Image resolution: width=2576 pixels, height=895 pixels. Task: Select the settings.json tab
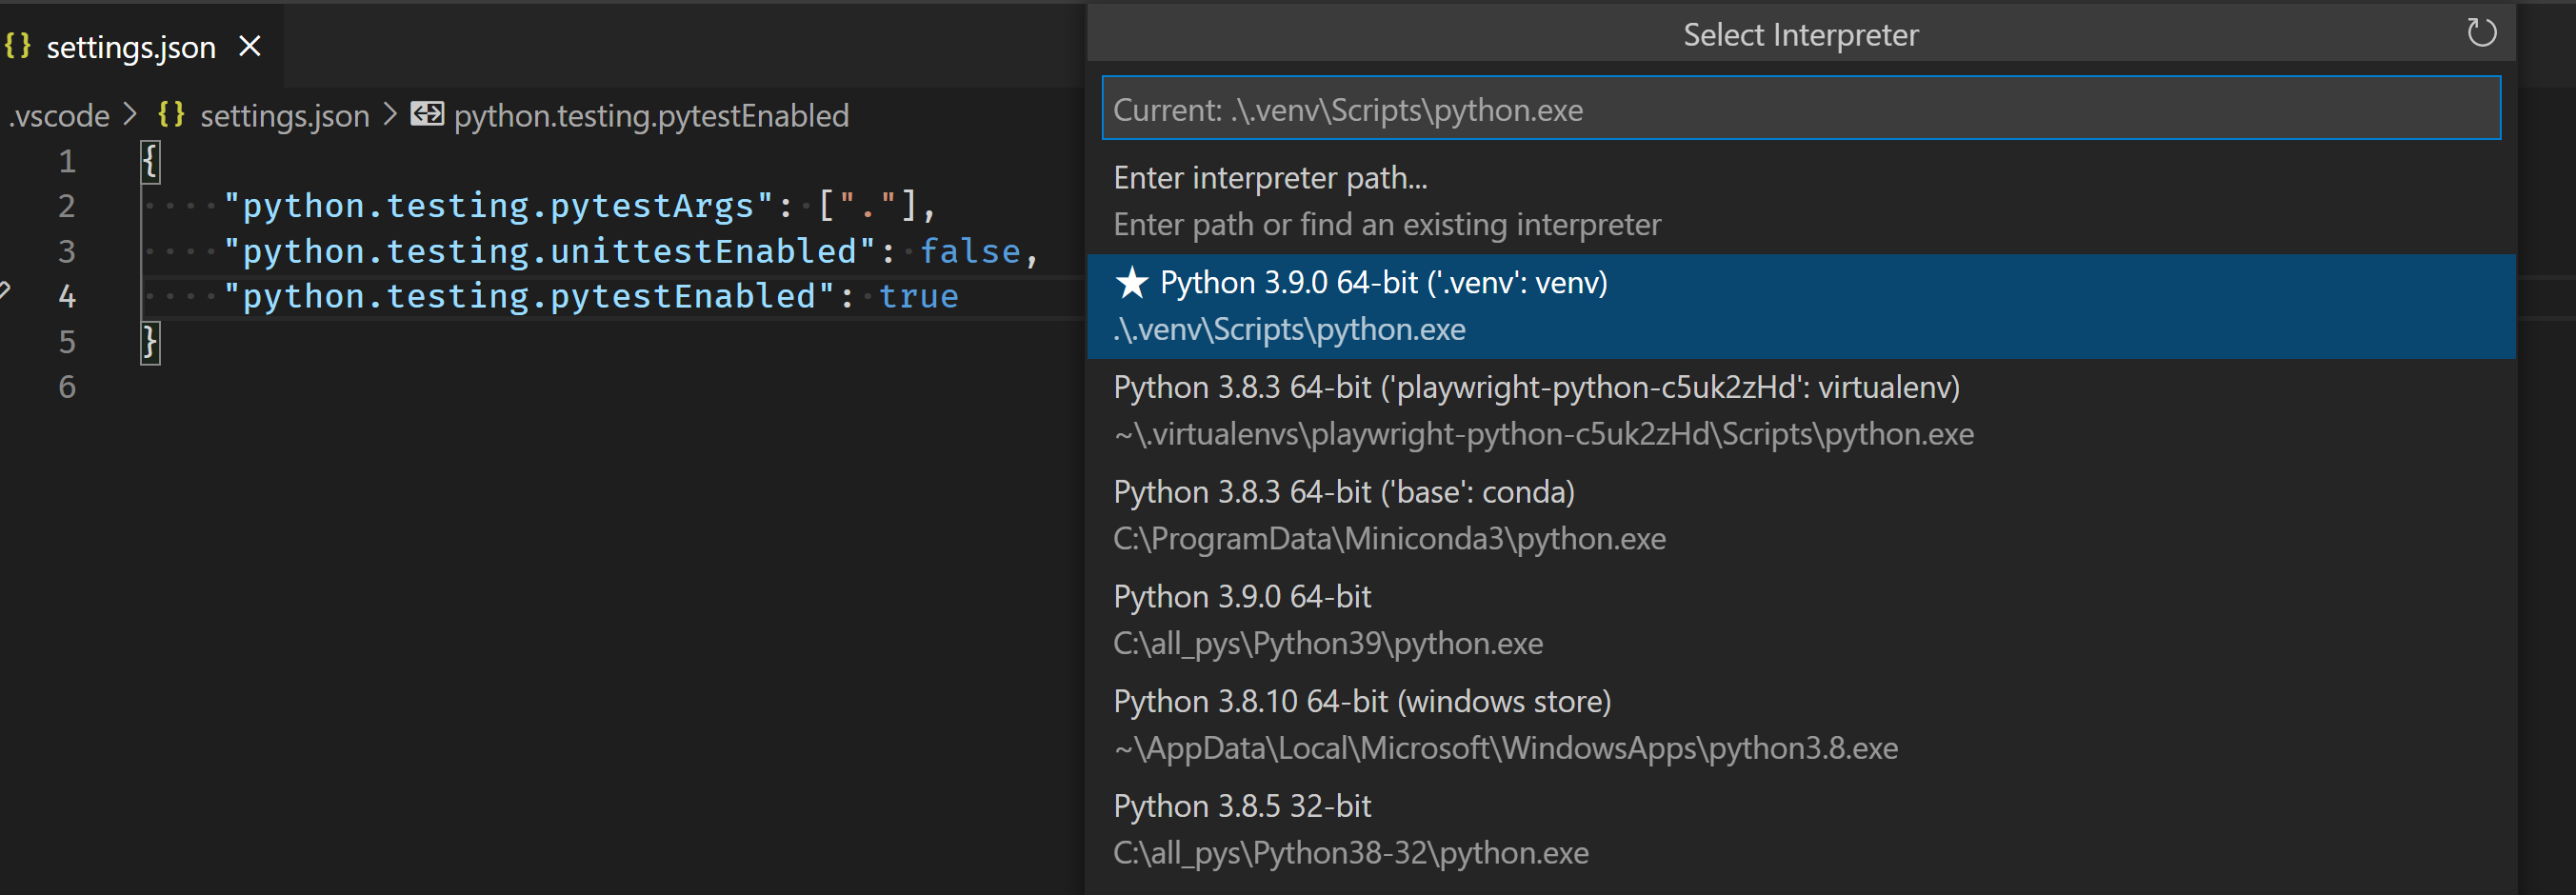(x=130, y=47)
